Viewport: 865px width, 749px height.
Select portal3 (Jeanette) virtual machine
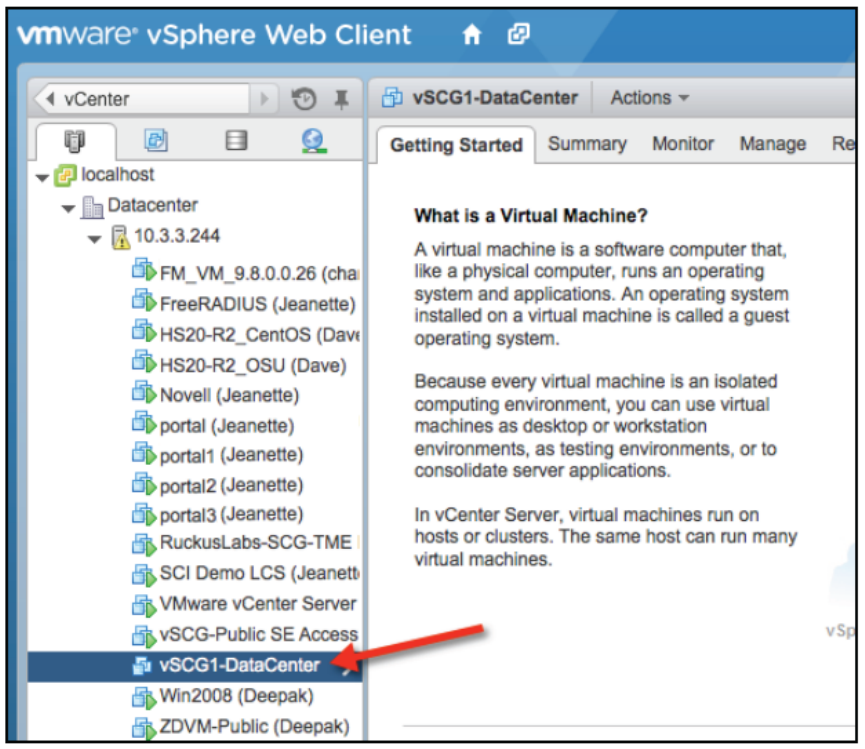(232, 515)
